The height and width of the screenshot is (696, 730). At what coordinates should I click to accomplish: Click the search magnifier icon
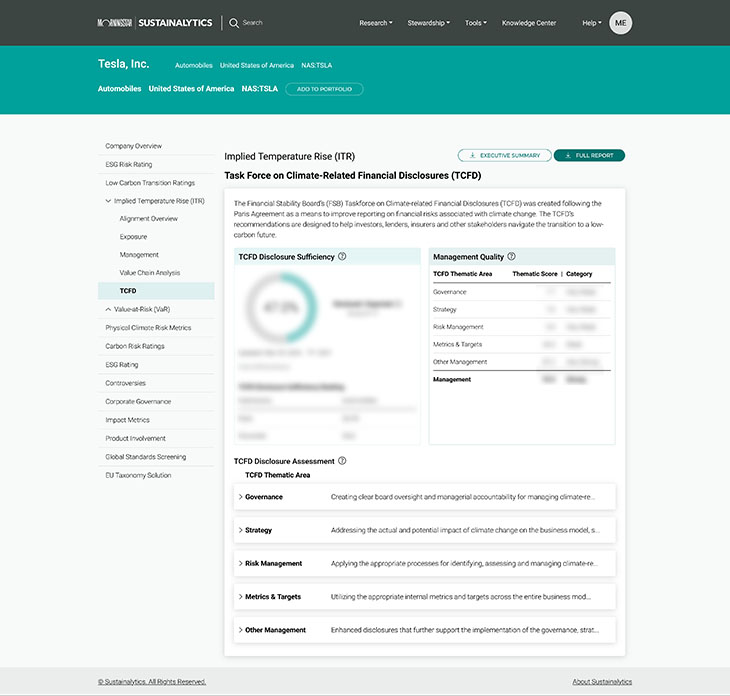point(234,22)
